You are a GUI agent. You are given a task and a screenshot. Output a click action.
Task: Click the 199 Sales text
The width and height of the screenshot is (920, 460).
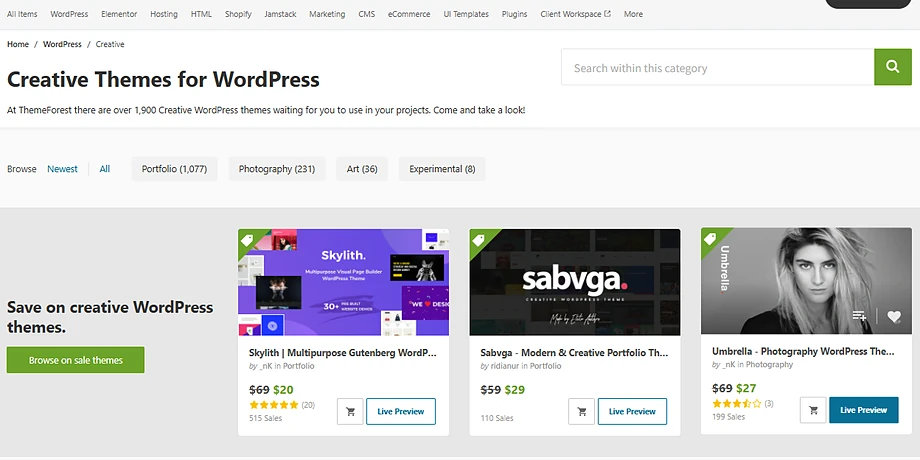pyautogui.click(x=728, y=417)
